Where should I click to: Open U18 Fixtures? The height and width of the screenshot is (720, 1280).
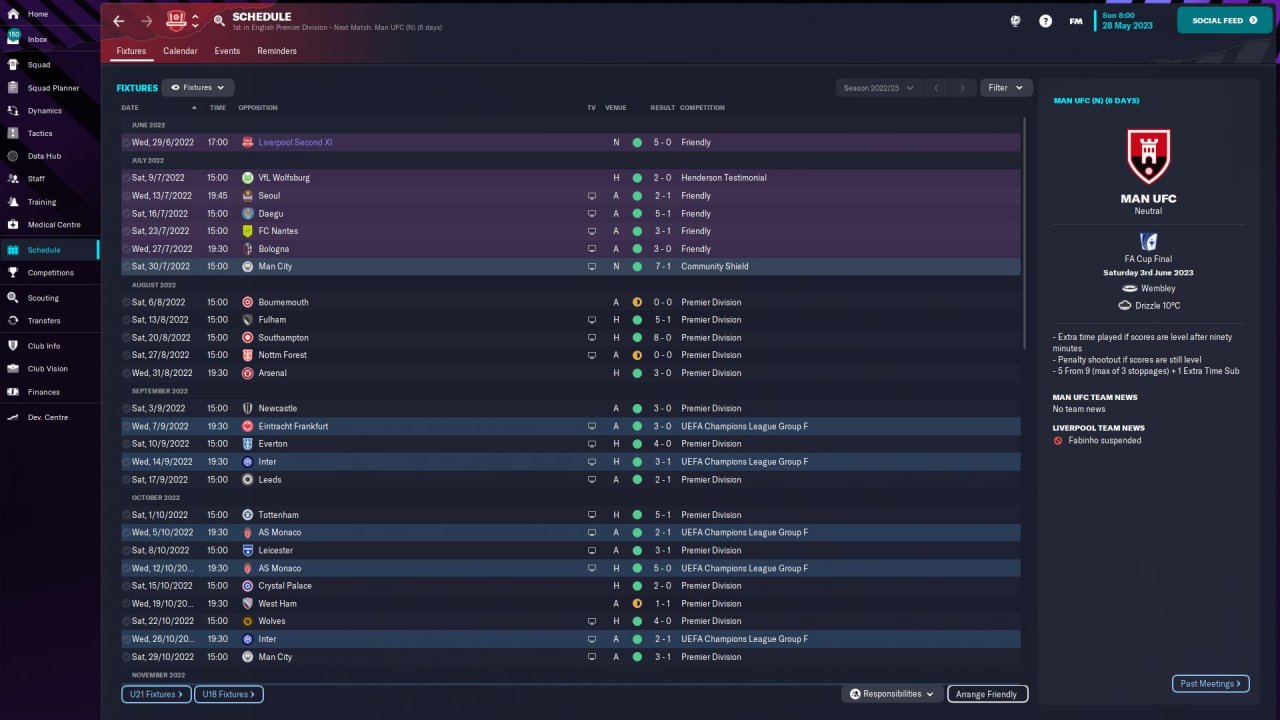click(229, 694)
